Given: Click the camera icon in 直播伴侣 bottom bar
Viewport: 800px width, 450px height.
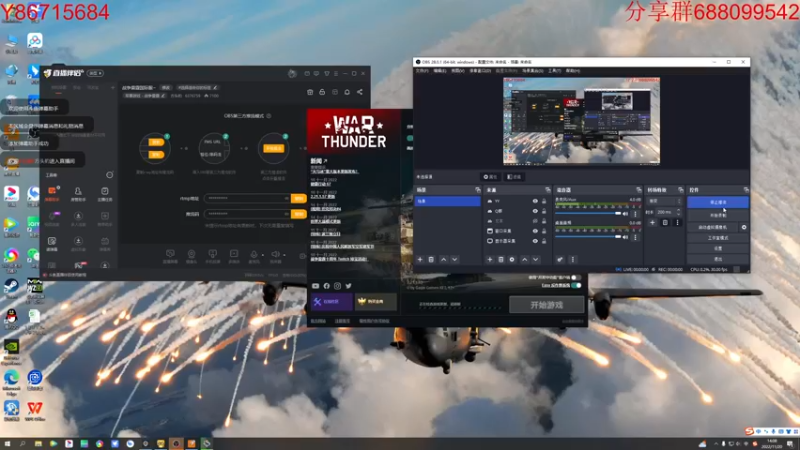Looking at the screenshot, I should (191, 254).
